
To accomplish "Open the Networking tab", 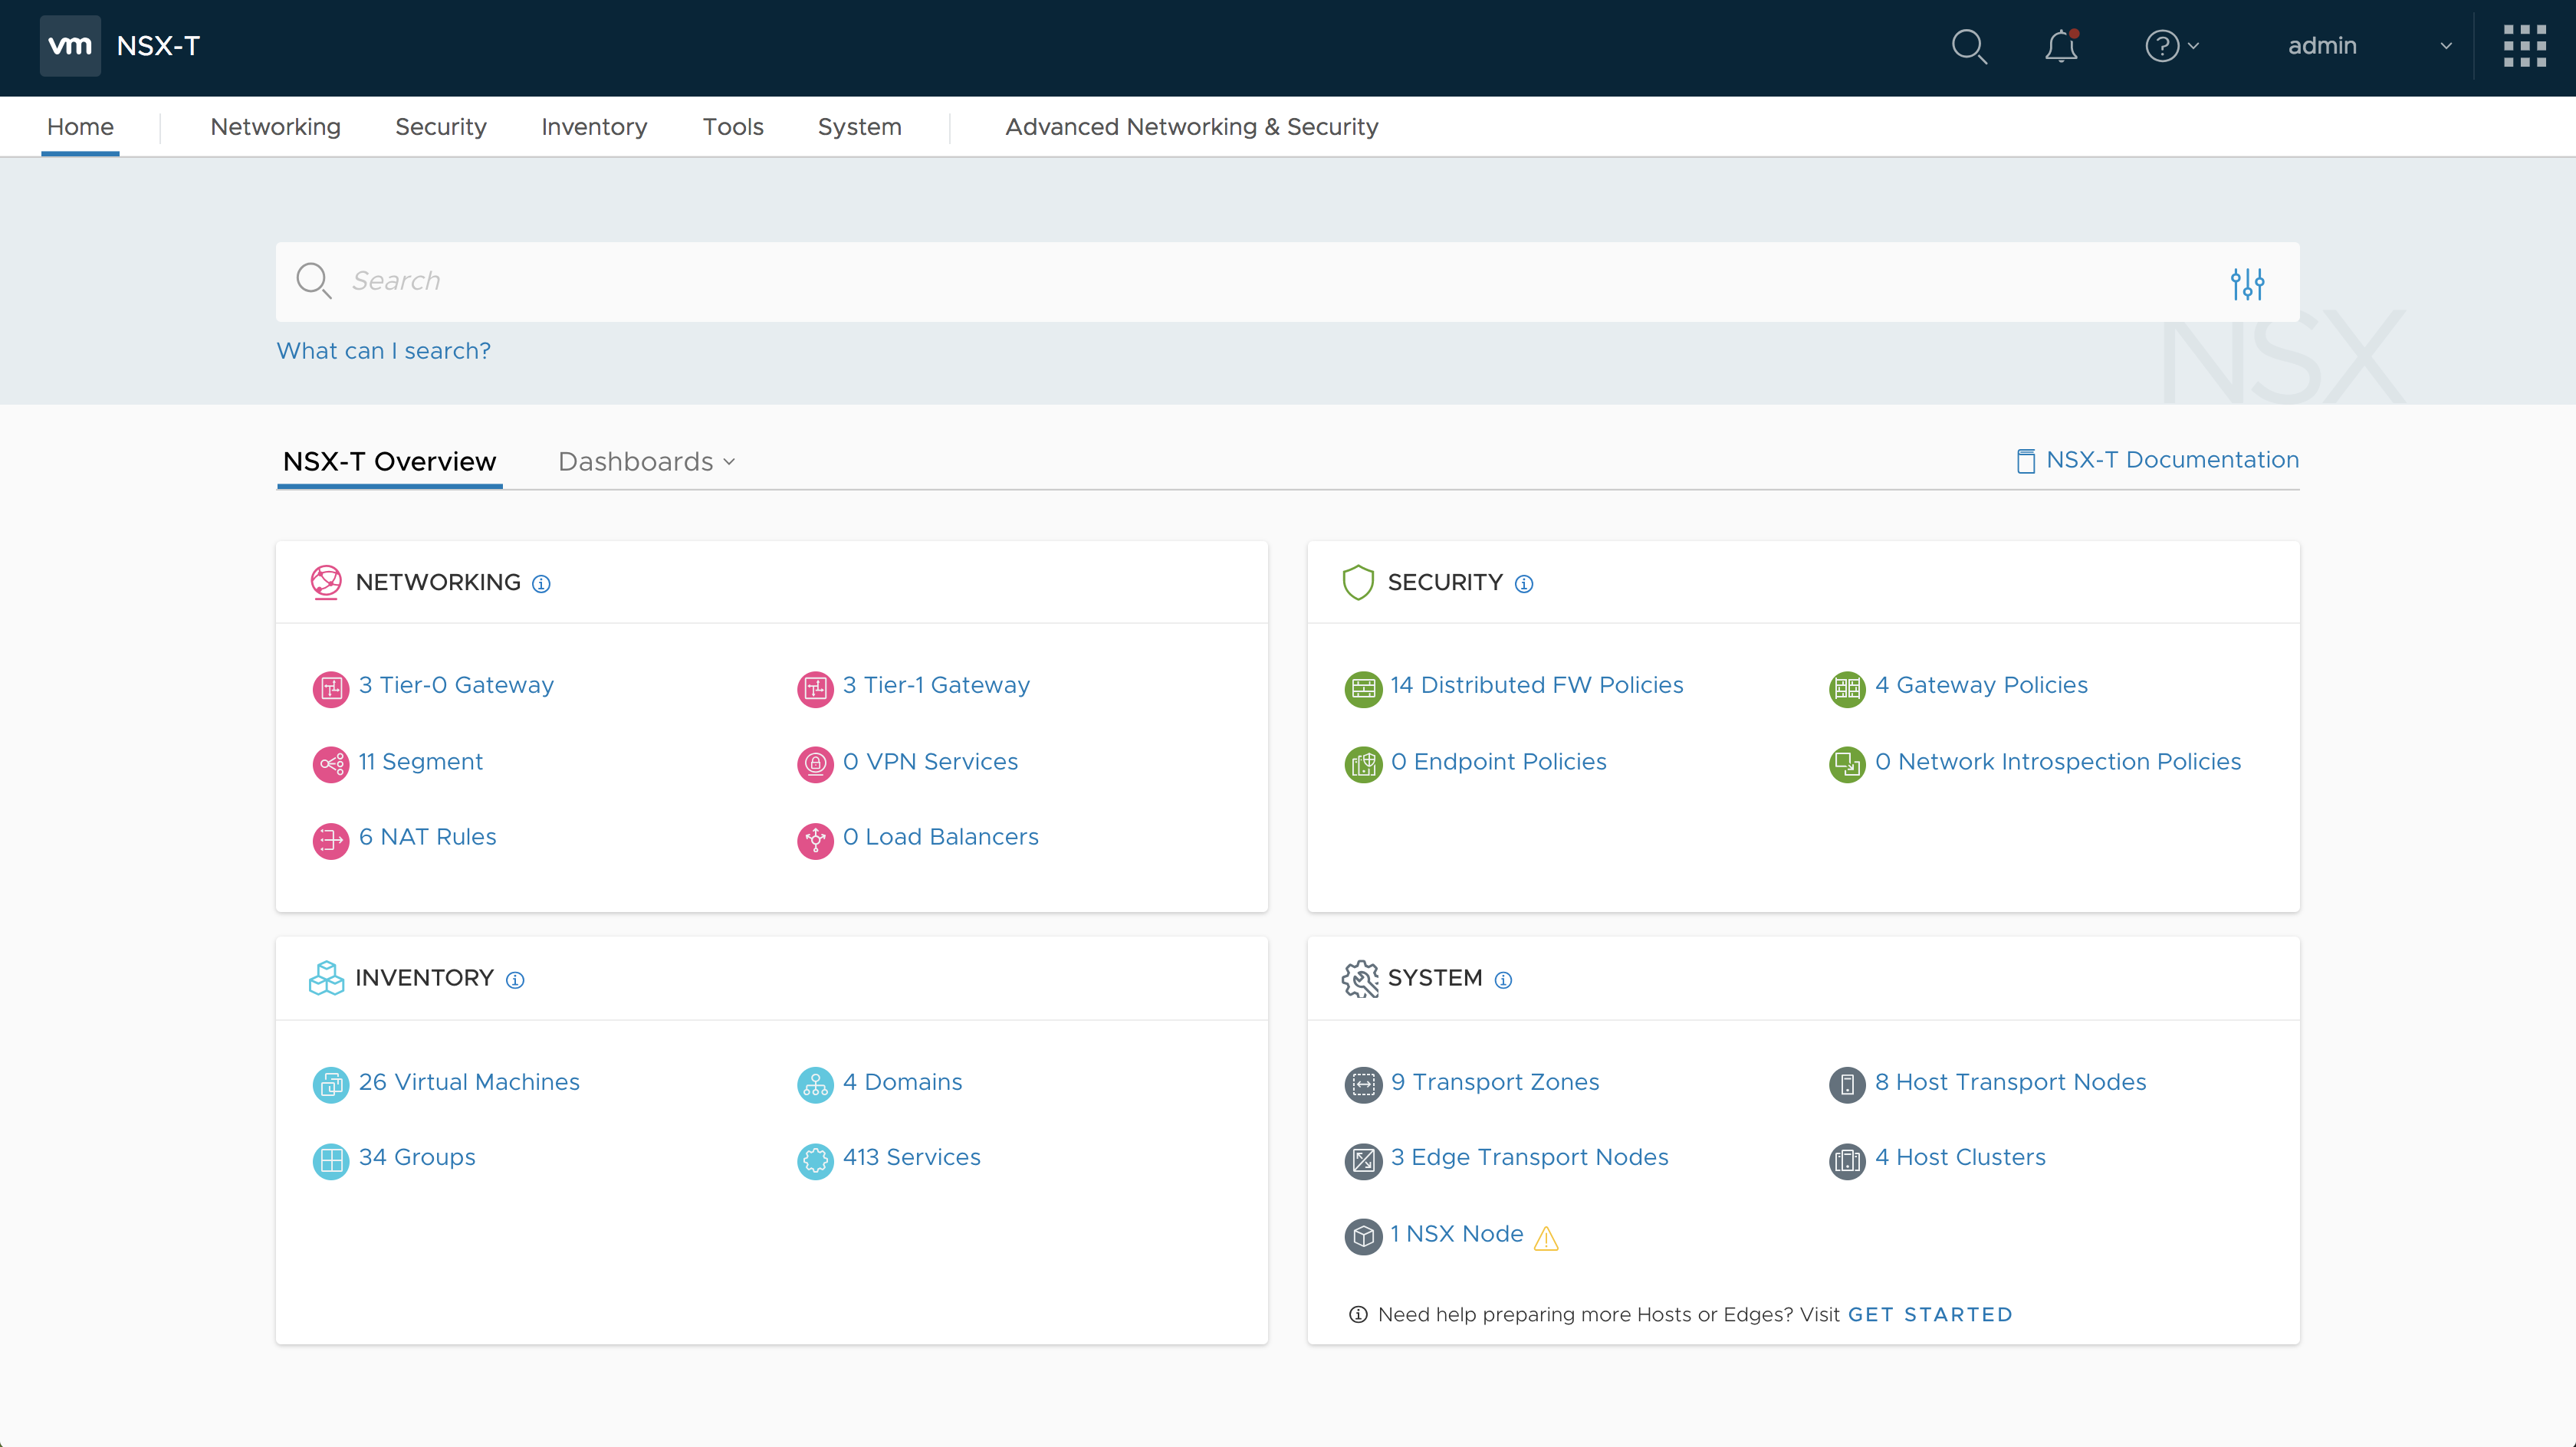I will (275, 127).
